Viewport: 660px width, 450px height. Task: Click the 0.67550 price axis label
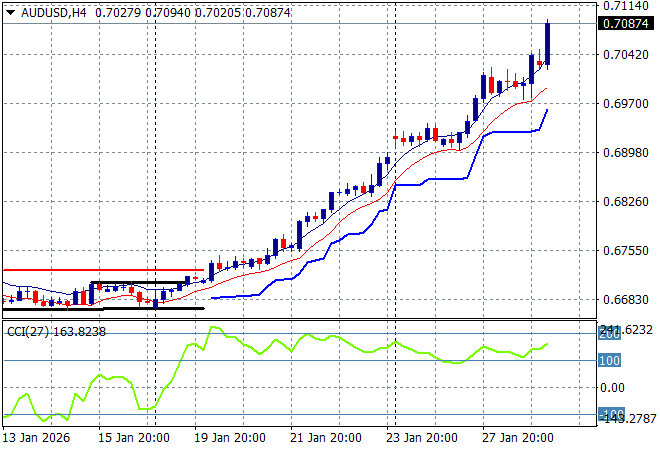pos(626,251)
